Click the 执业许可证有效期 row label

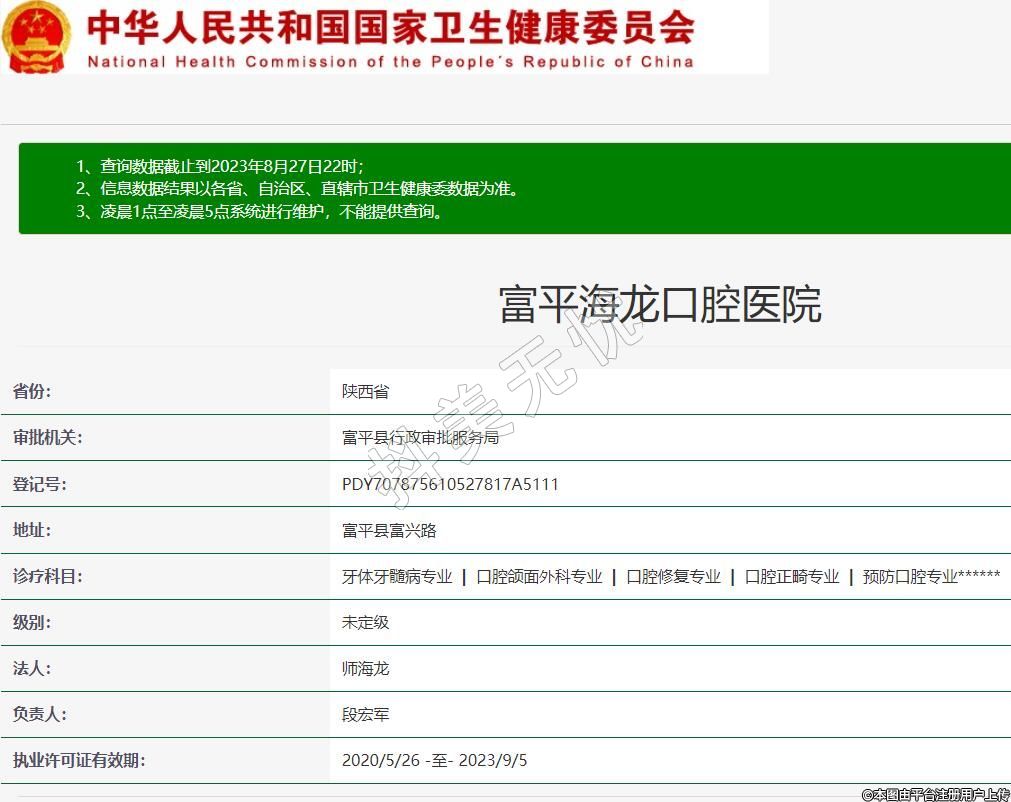pyautogui.click(x=79, y=761)
